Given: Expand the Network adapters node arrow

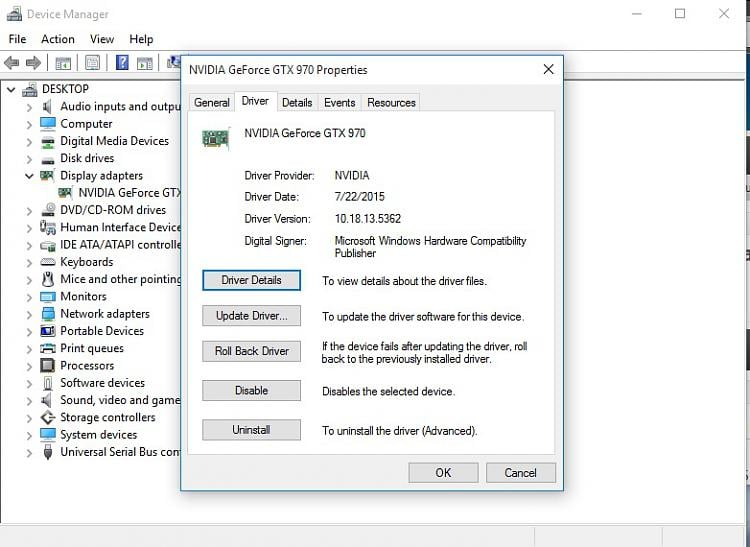Looking at the screenshot, I should pyautogui.click(x=29, y=315).
